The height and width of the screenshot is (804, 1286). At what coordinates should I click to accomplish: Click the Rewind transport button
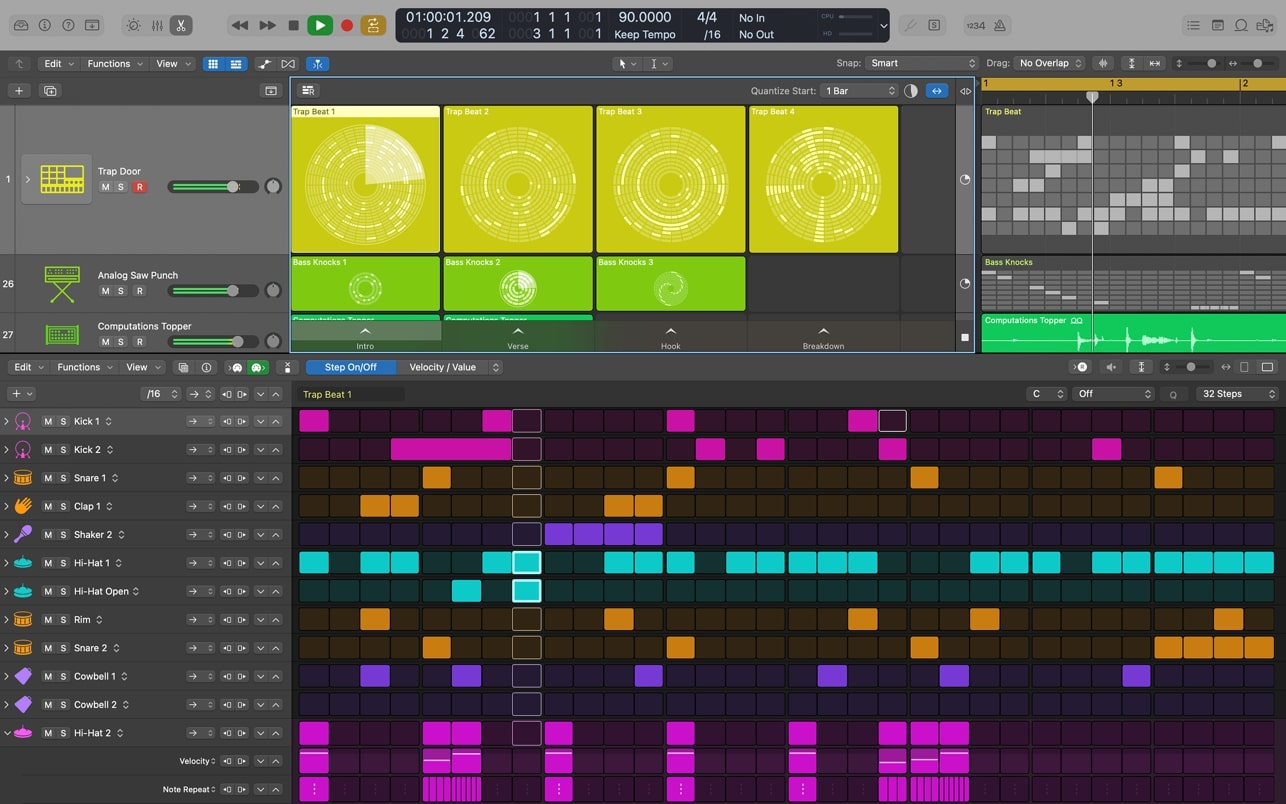[240, 25]
